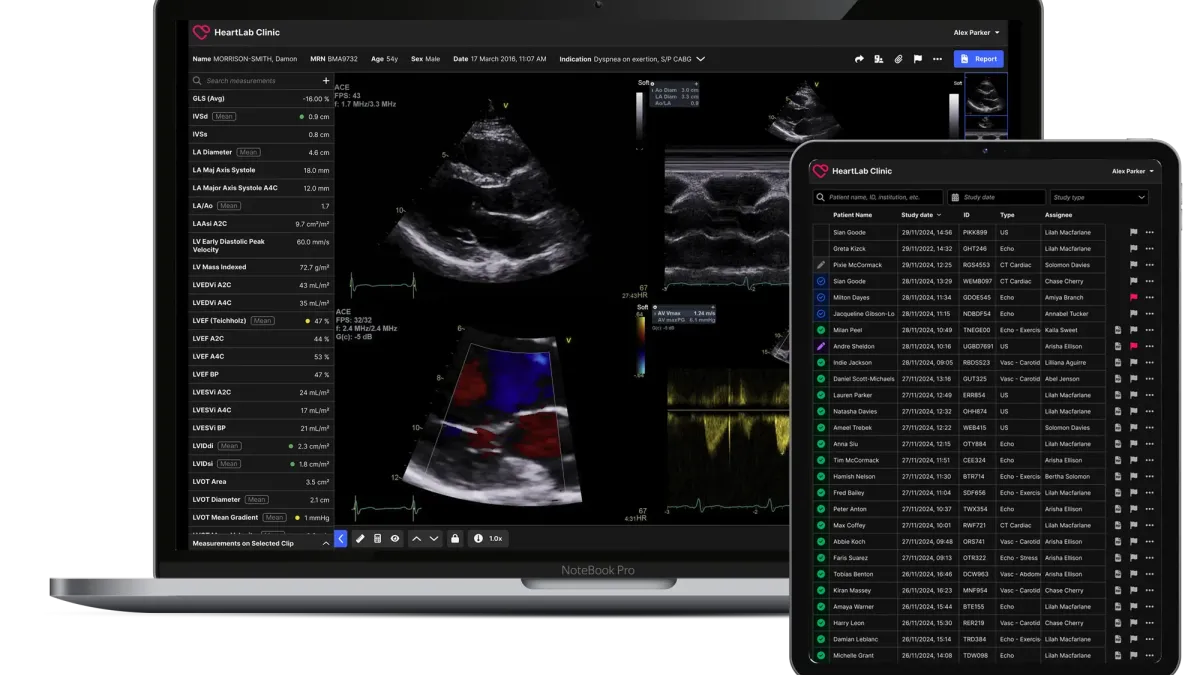Open the three-dot menu for Pixie McCormack
Screen dimensions: 1200x675
tap(1150, 265)
